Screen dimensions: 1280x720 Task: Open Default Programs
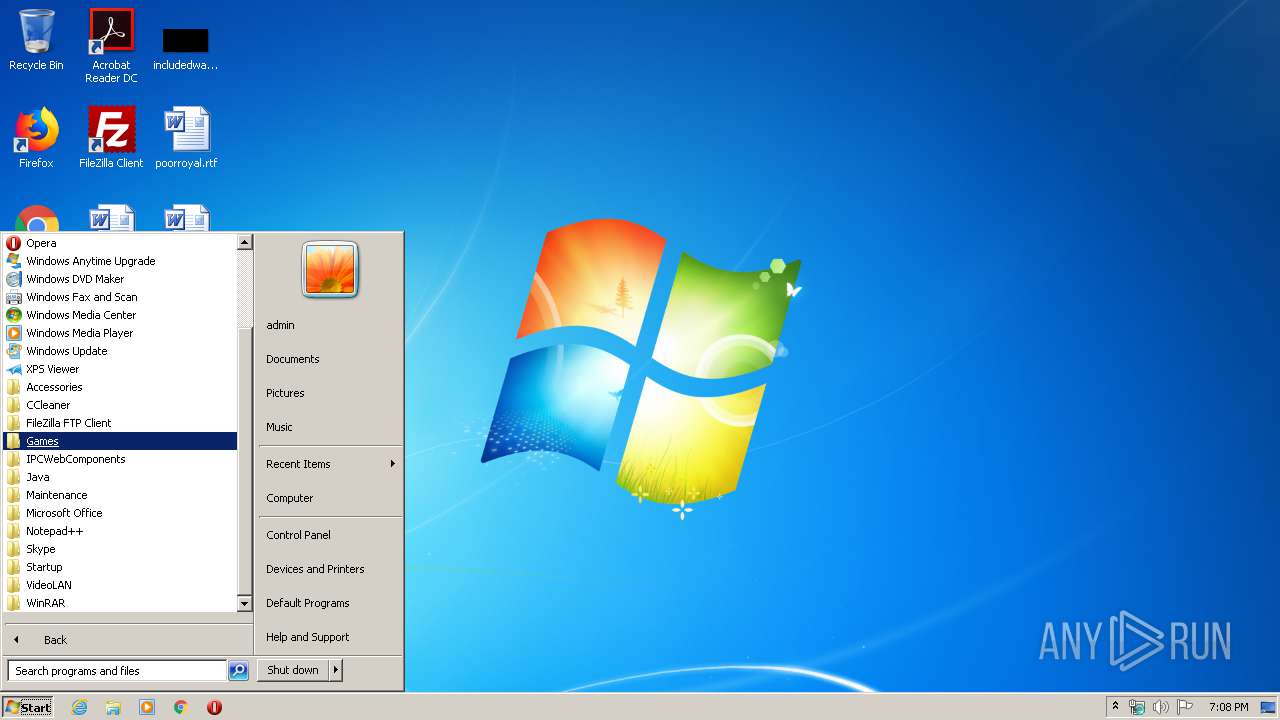pyautogui.click(x=330, y=603)
